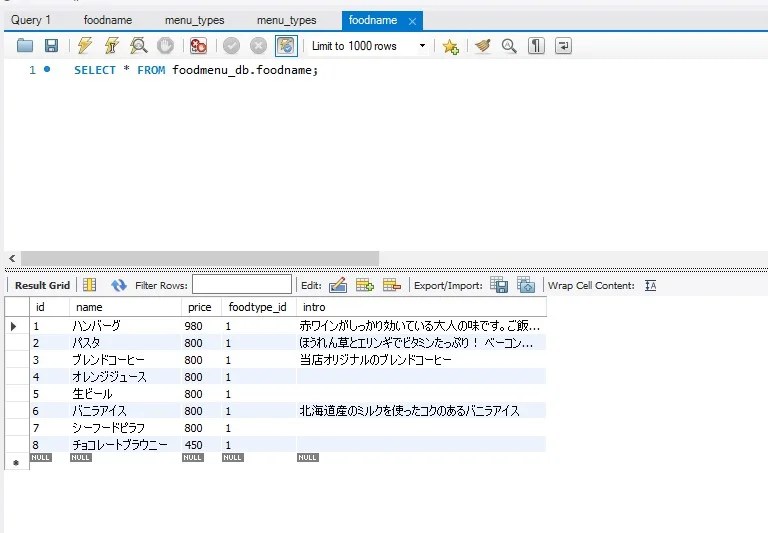This screenshot has height=533, width=768.
Task: Run Explain plan magnifier-lightning icon
Action: tap(139, 46)
